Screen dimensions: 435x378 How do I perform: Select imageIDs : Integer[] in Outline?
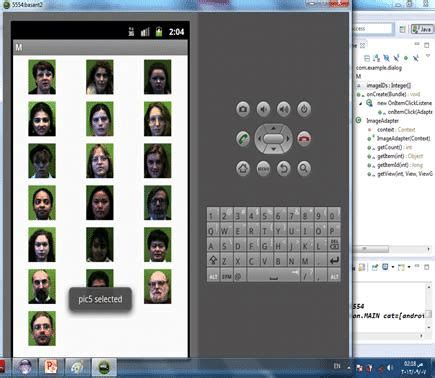[x=389, y=86]
